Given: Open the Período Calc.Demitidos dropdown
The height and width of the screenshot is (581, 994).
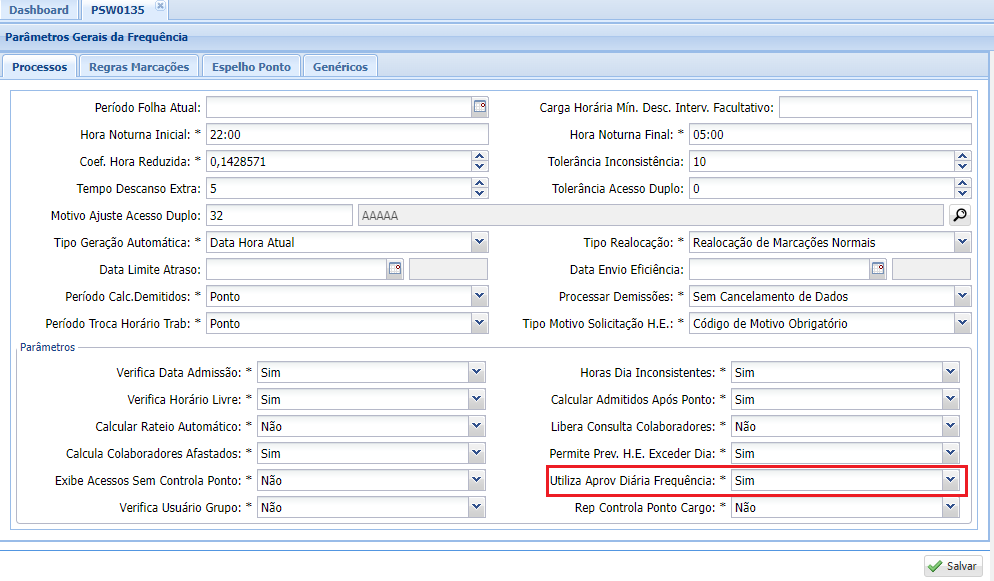Looking at the screenshot, I should [480, 296].
